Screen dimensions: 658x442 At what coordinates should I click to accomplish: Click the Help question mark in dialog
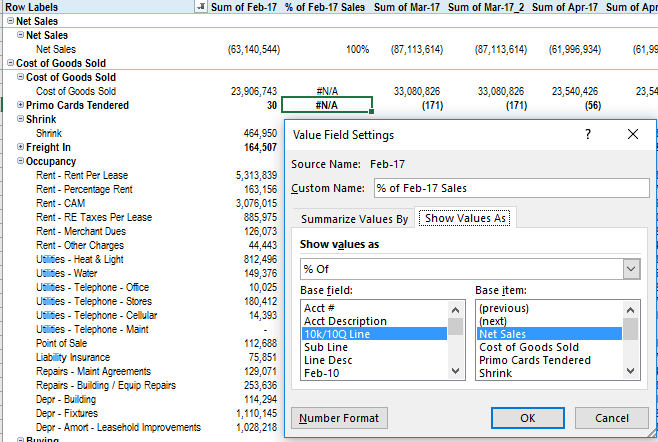click(x=587, y=134)
